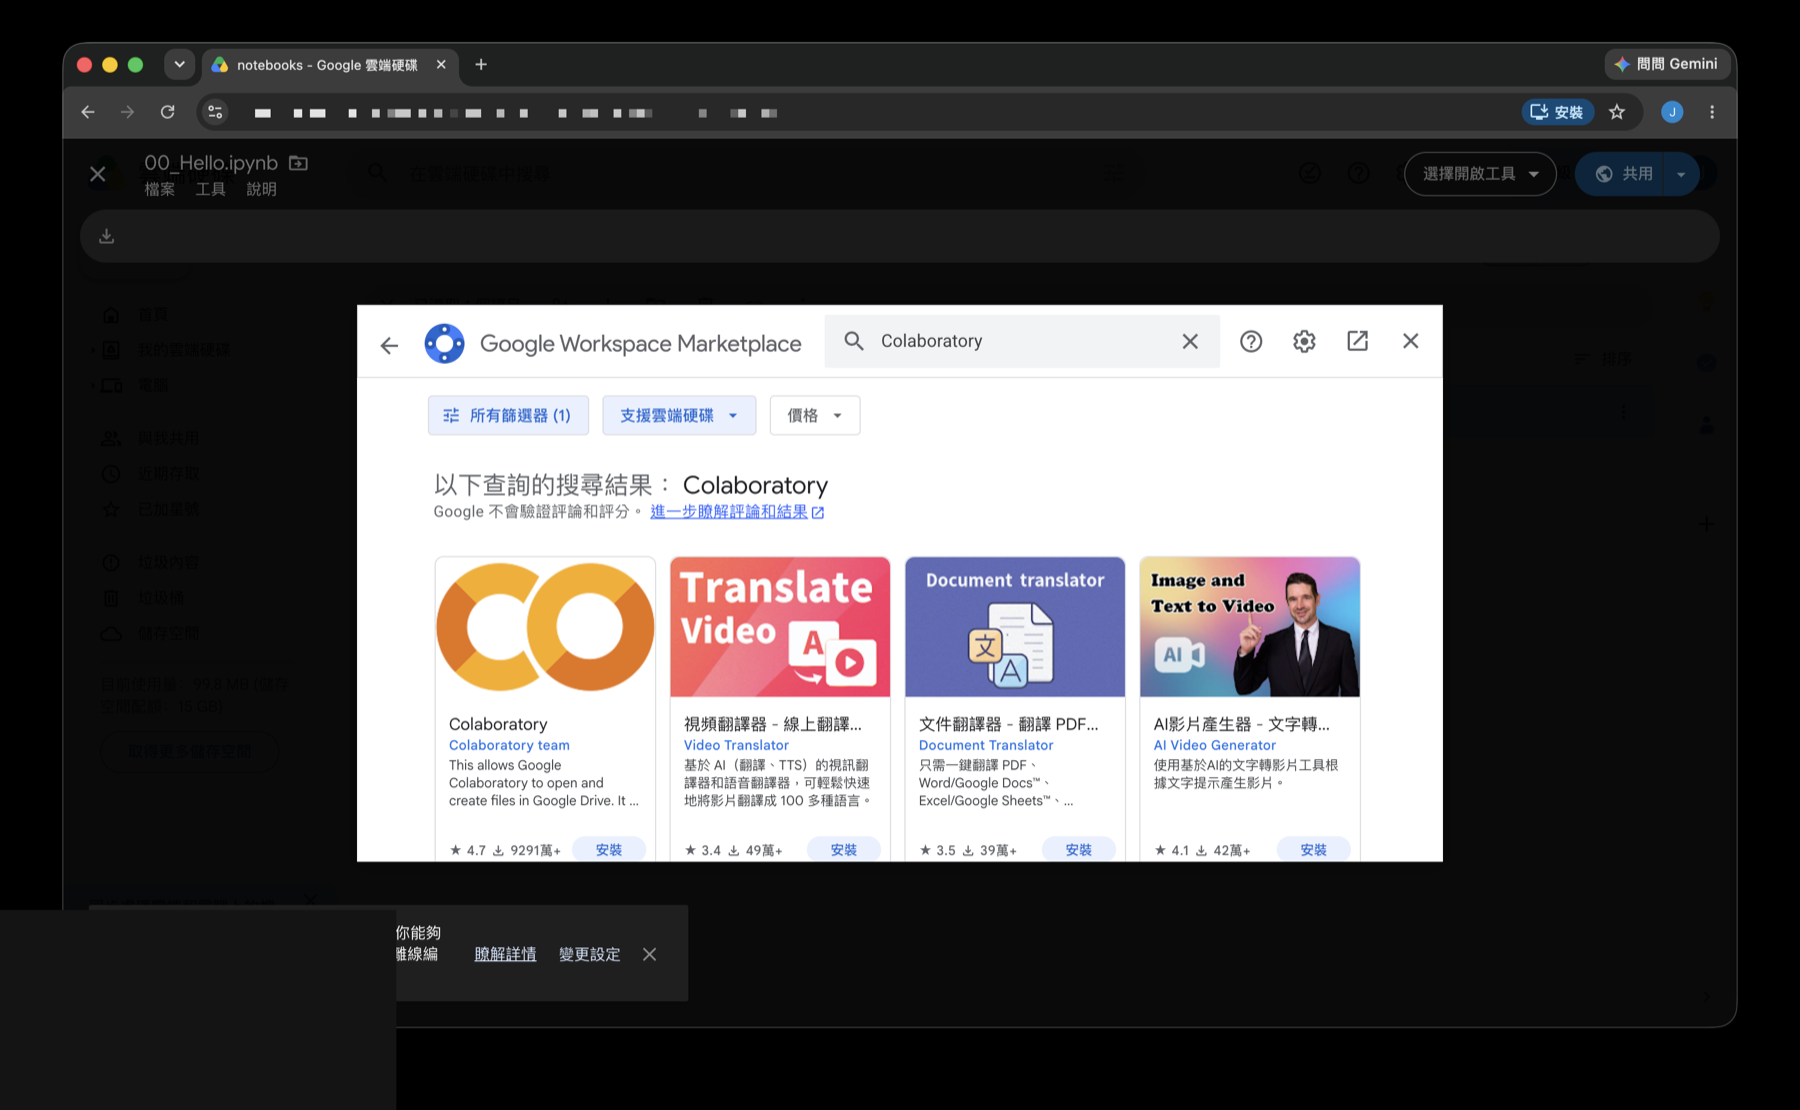Click the Colaboratory team developer link
The height and width of the screenshot is (1110, 1800).
point(509,745)
